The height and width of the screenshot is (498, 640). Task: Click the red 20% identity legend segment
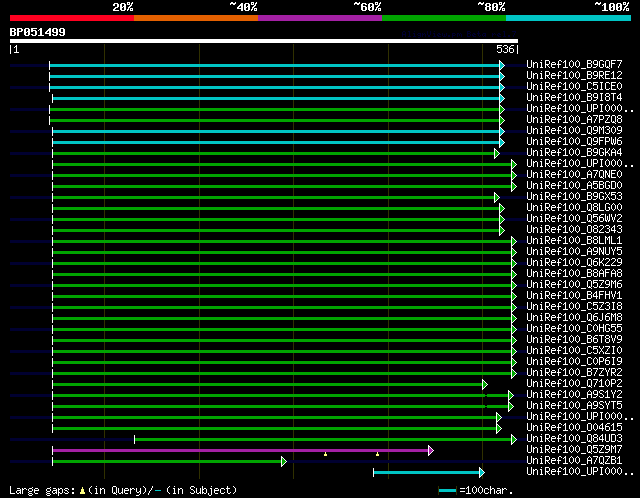pyautogui.click(x=71, y=17)
